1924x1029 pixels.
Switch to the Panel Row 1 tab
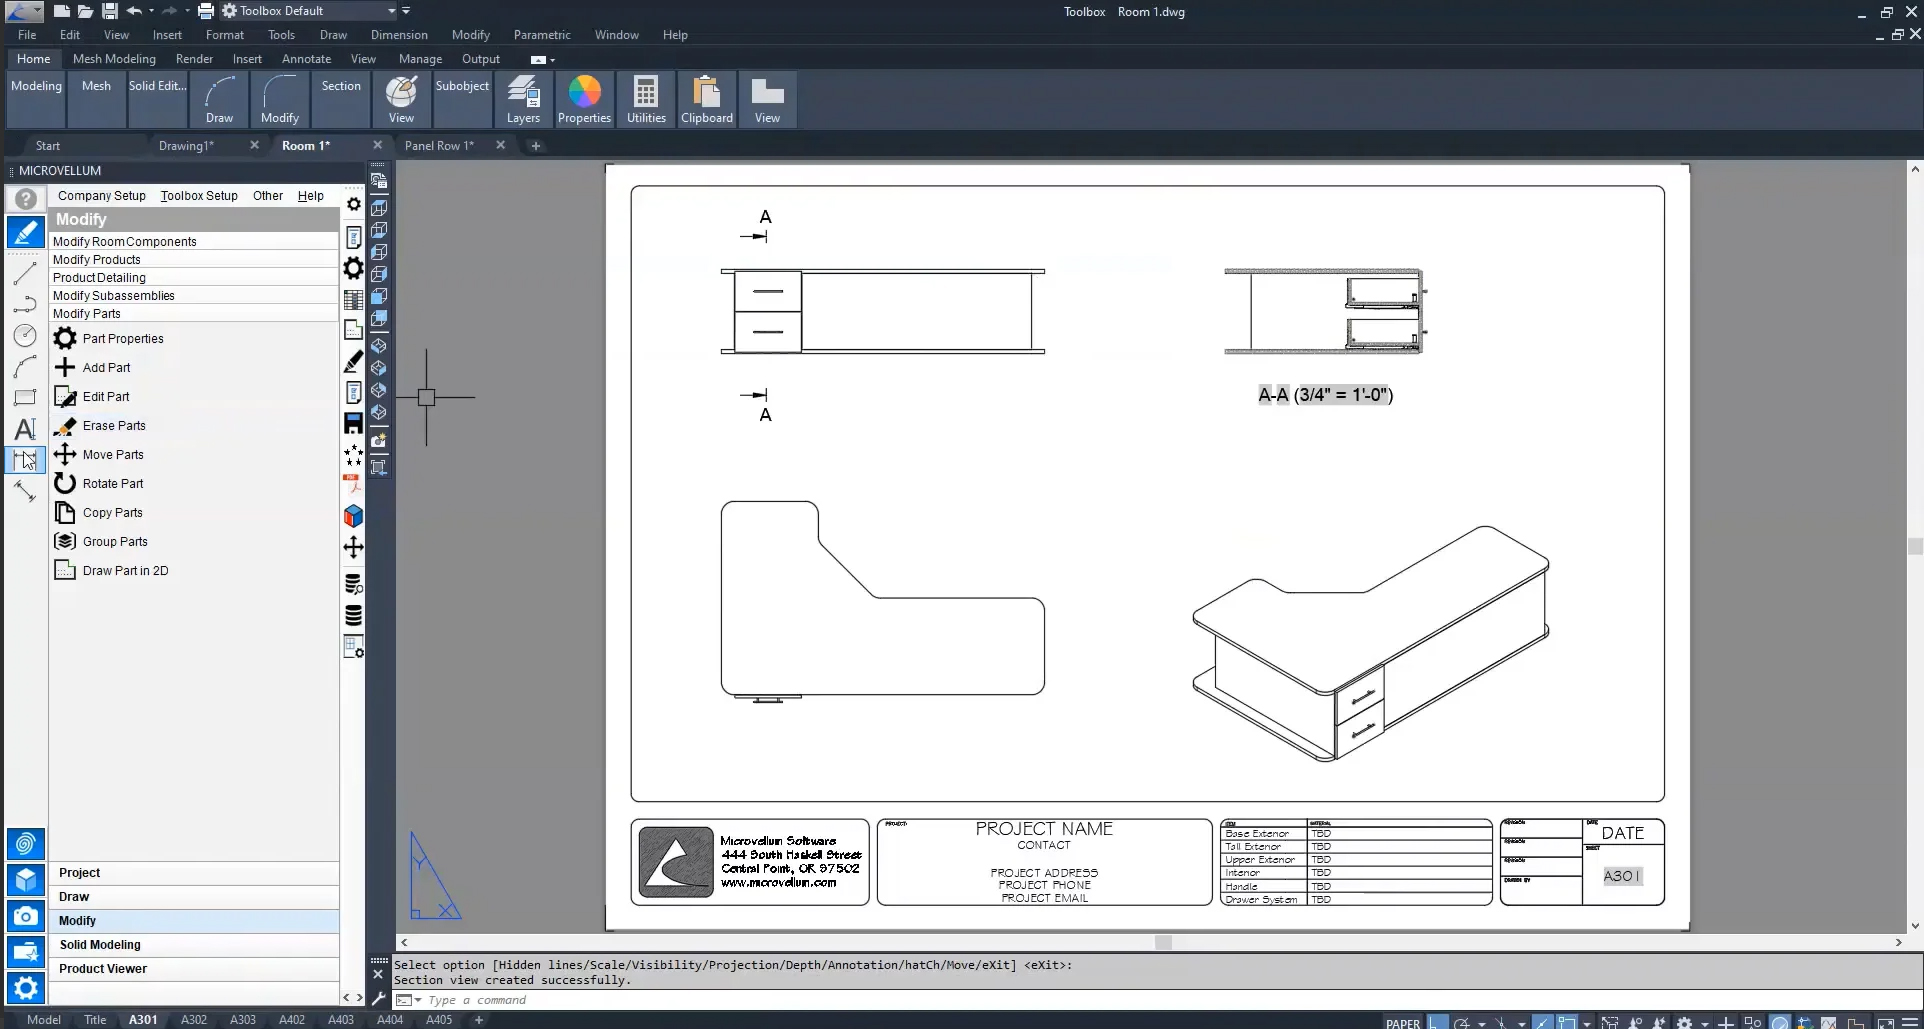click(439, 145)
